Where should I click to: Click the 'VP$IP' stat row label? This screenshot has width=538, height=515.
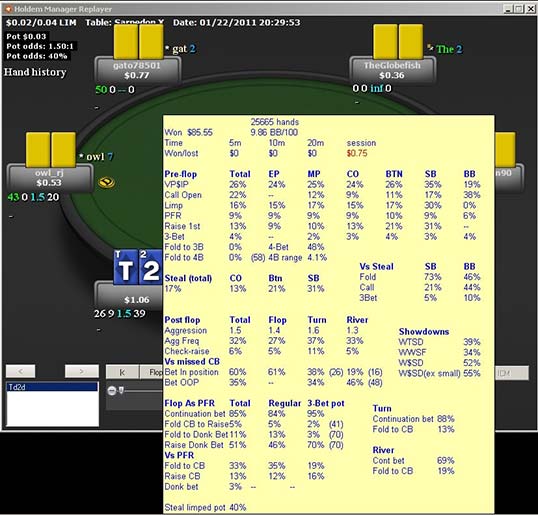(x=176, y=184)
